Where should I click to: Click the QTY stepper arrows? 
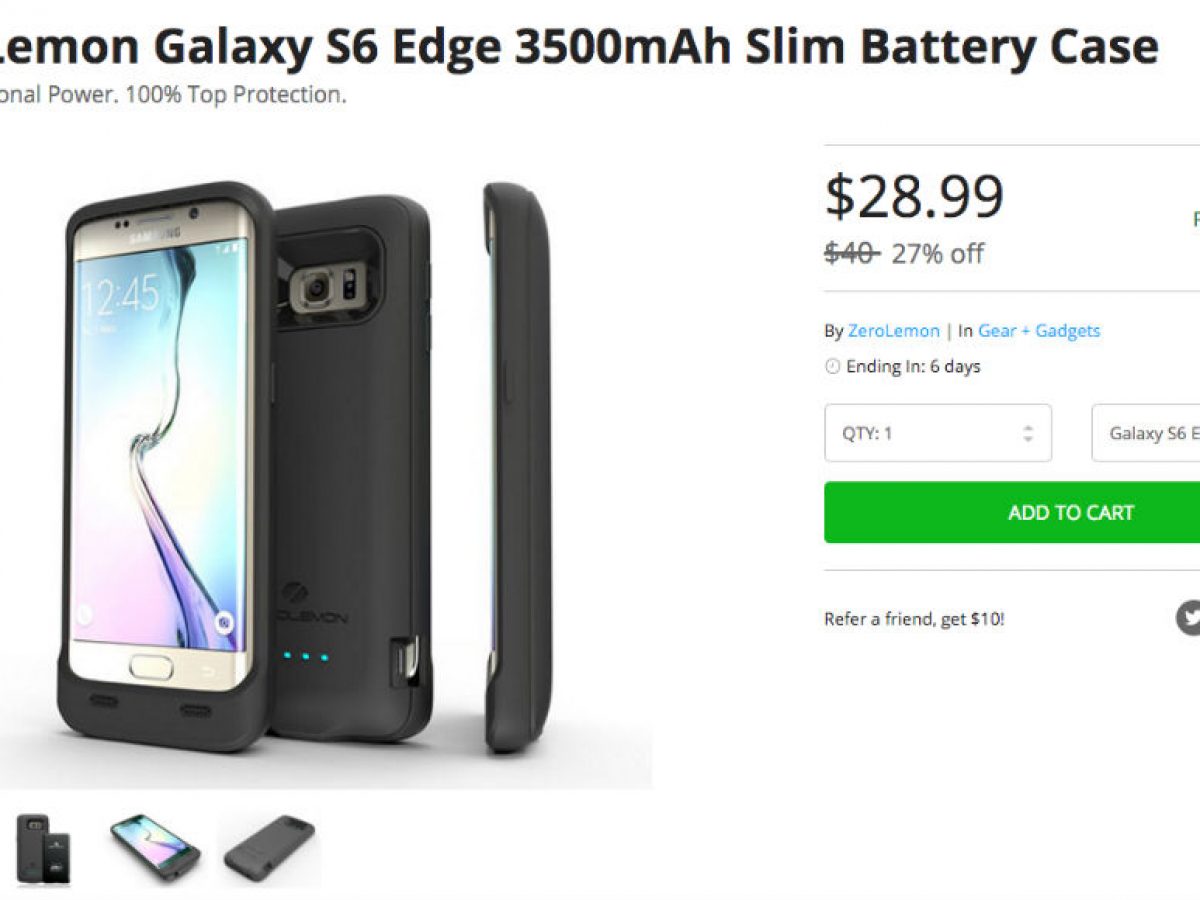coord(1027,434)
